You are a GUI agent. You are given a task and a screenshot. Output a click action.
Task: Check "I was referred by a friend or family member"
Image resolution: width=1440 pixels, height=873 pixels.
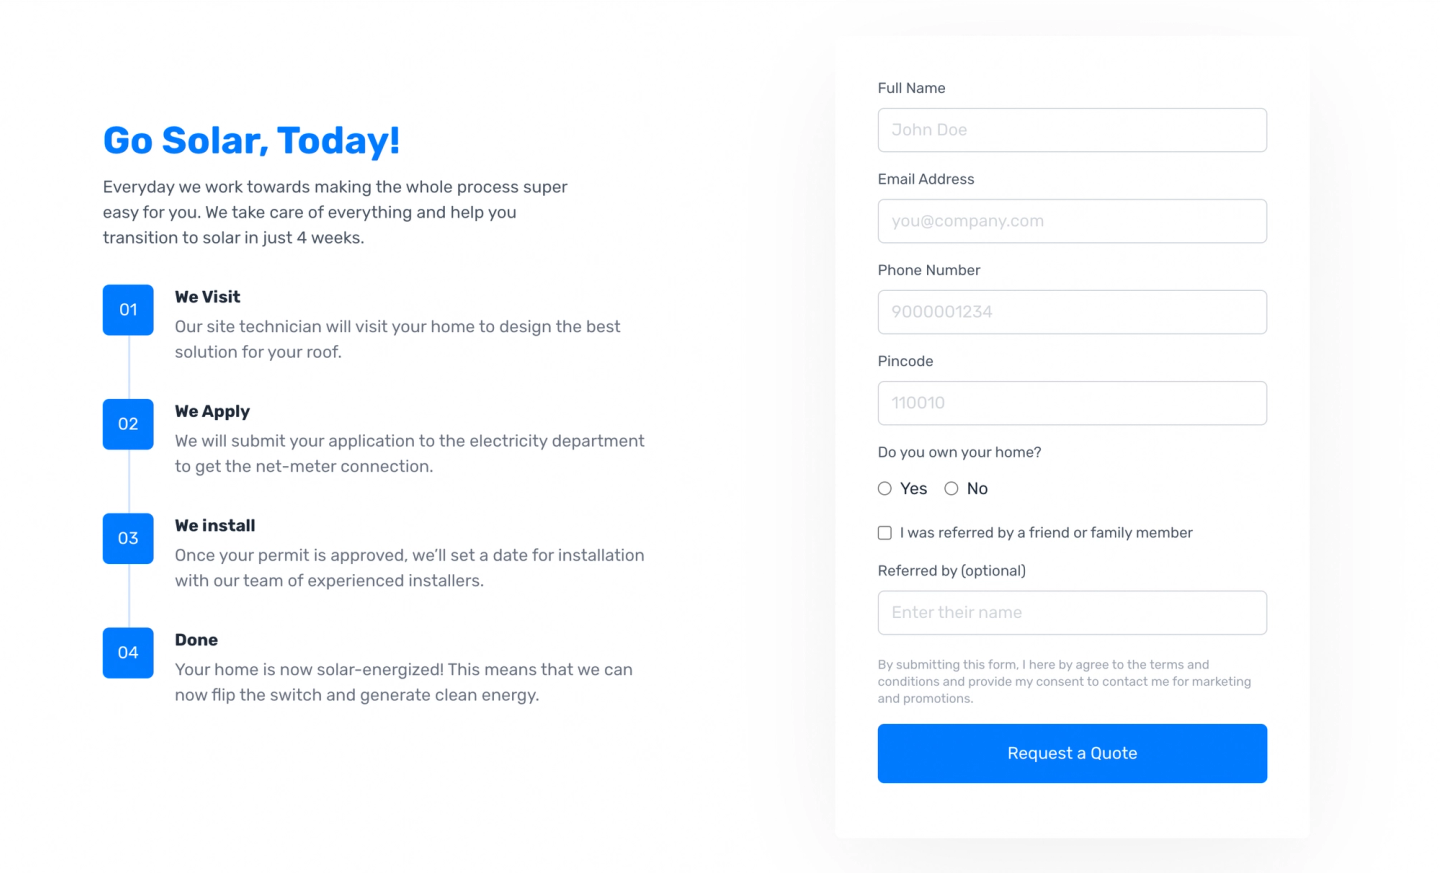[x=884, y=533]
